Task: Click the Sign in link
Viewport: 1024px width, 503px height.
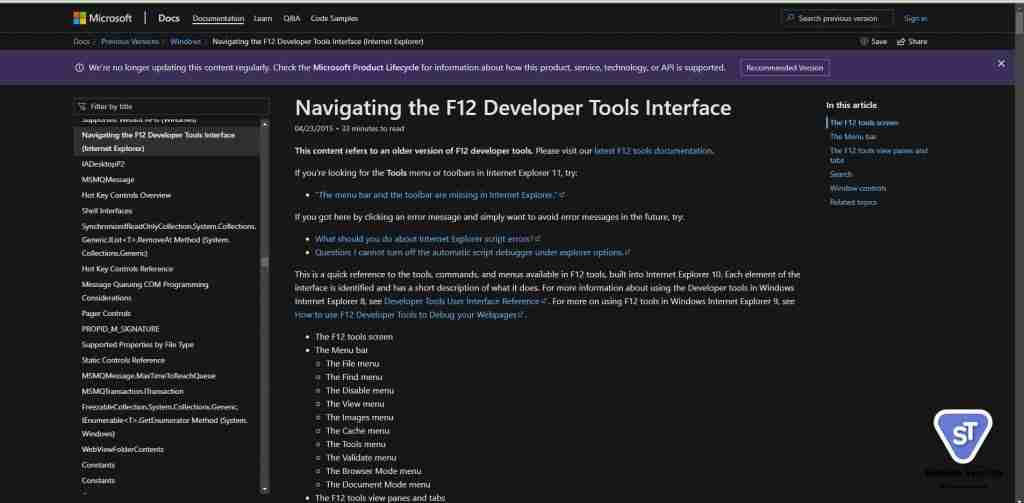Action: [x=916, y=18]
